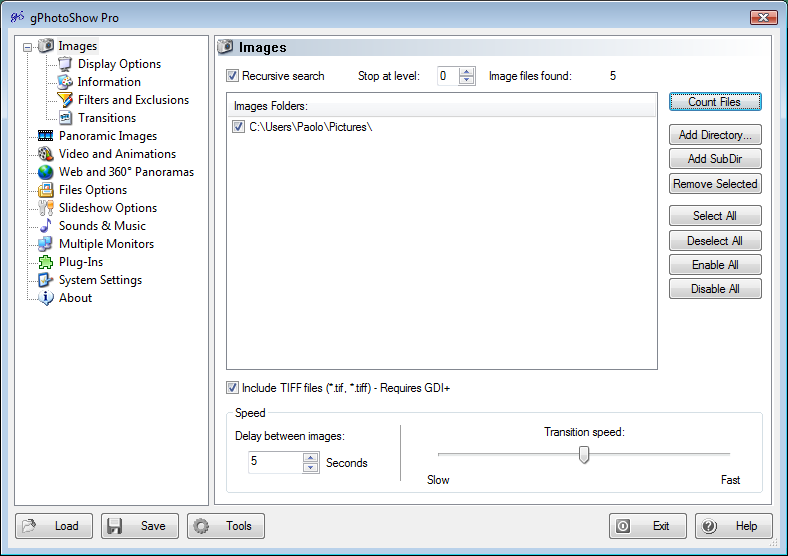Toggle the Recursive search checkbox
This screenshot has height=556, width=788.
click(x=232, y=76)
